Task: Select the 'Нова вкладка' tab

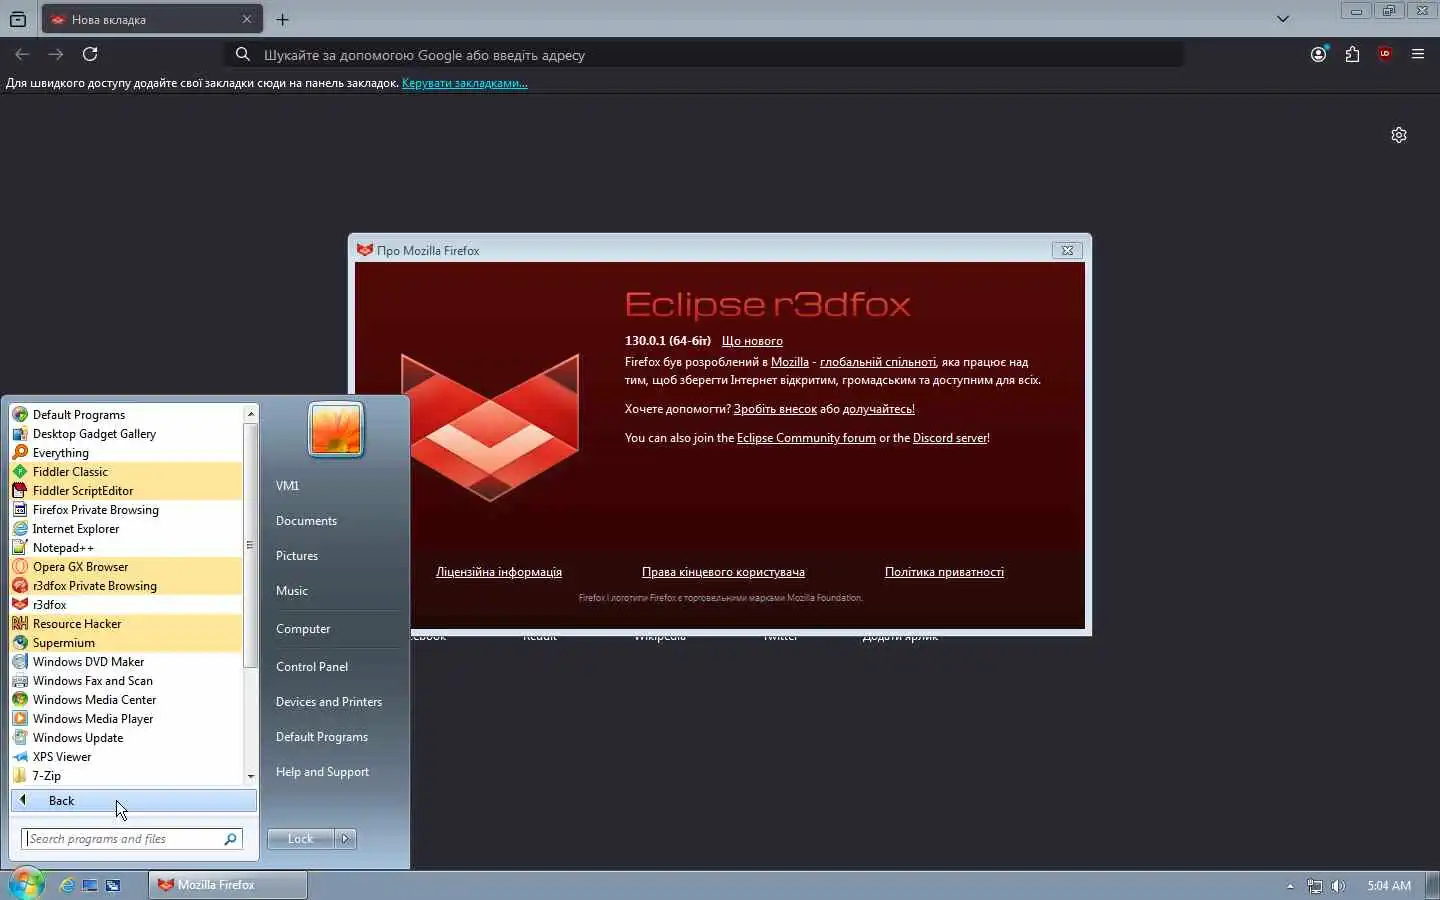Action: coord(152,19)
